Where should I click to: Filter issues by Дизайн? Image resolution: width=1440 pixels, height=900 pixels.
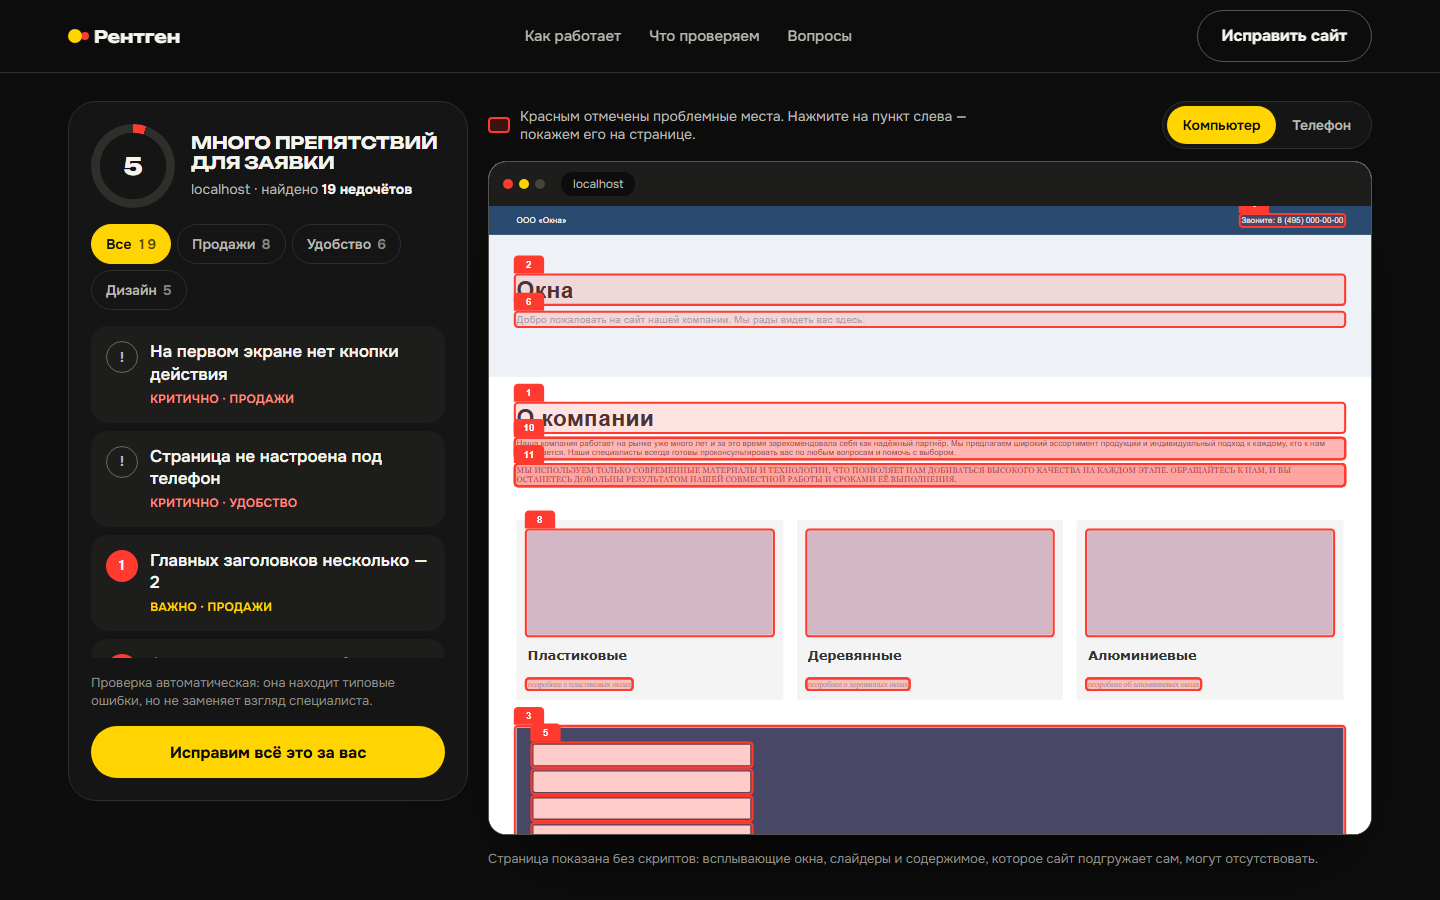tap(139, 290)
